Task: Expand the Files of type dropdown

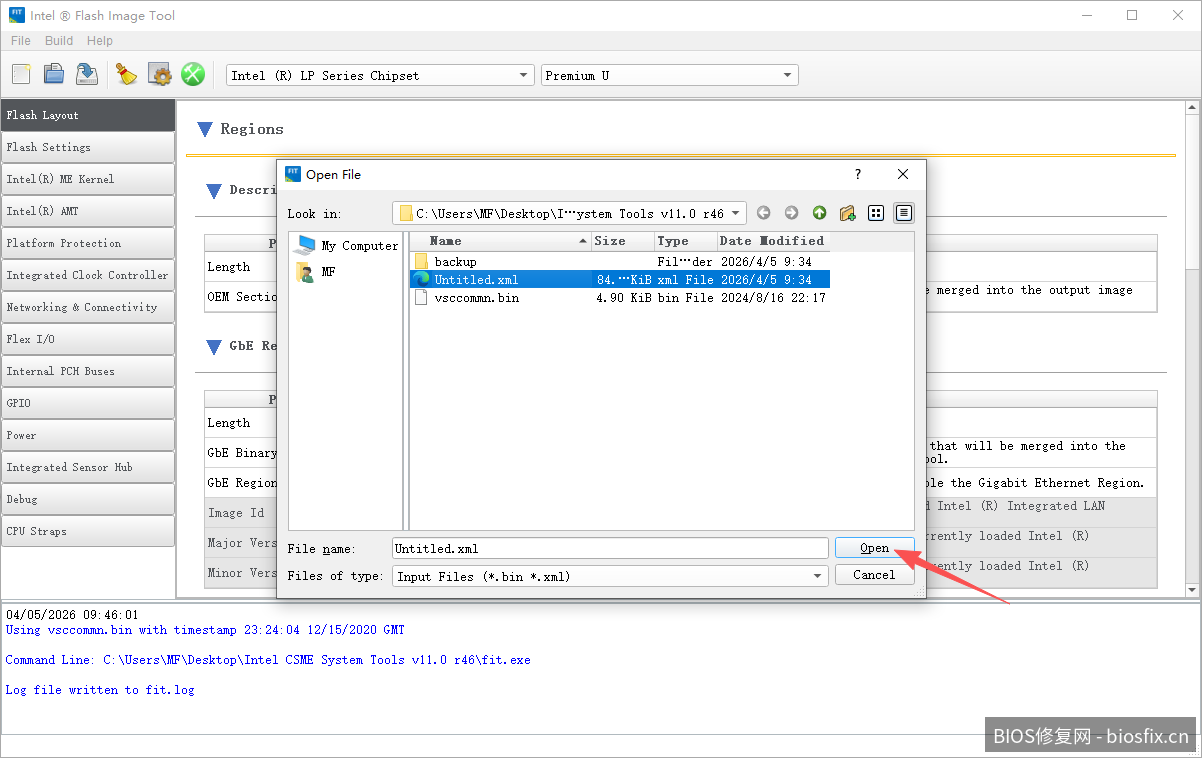Action: click(x=610, y=576)
